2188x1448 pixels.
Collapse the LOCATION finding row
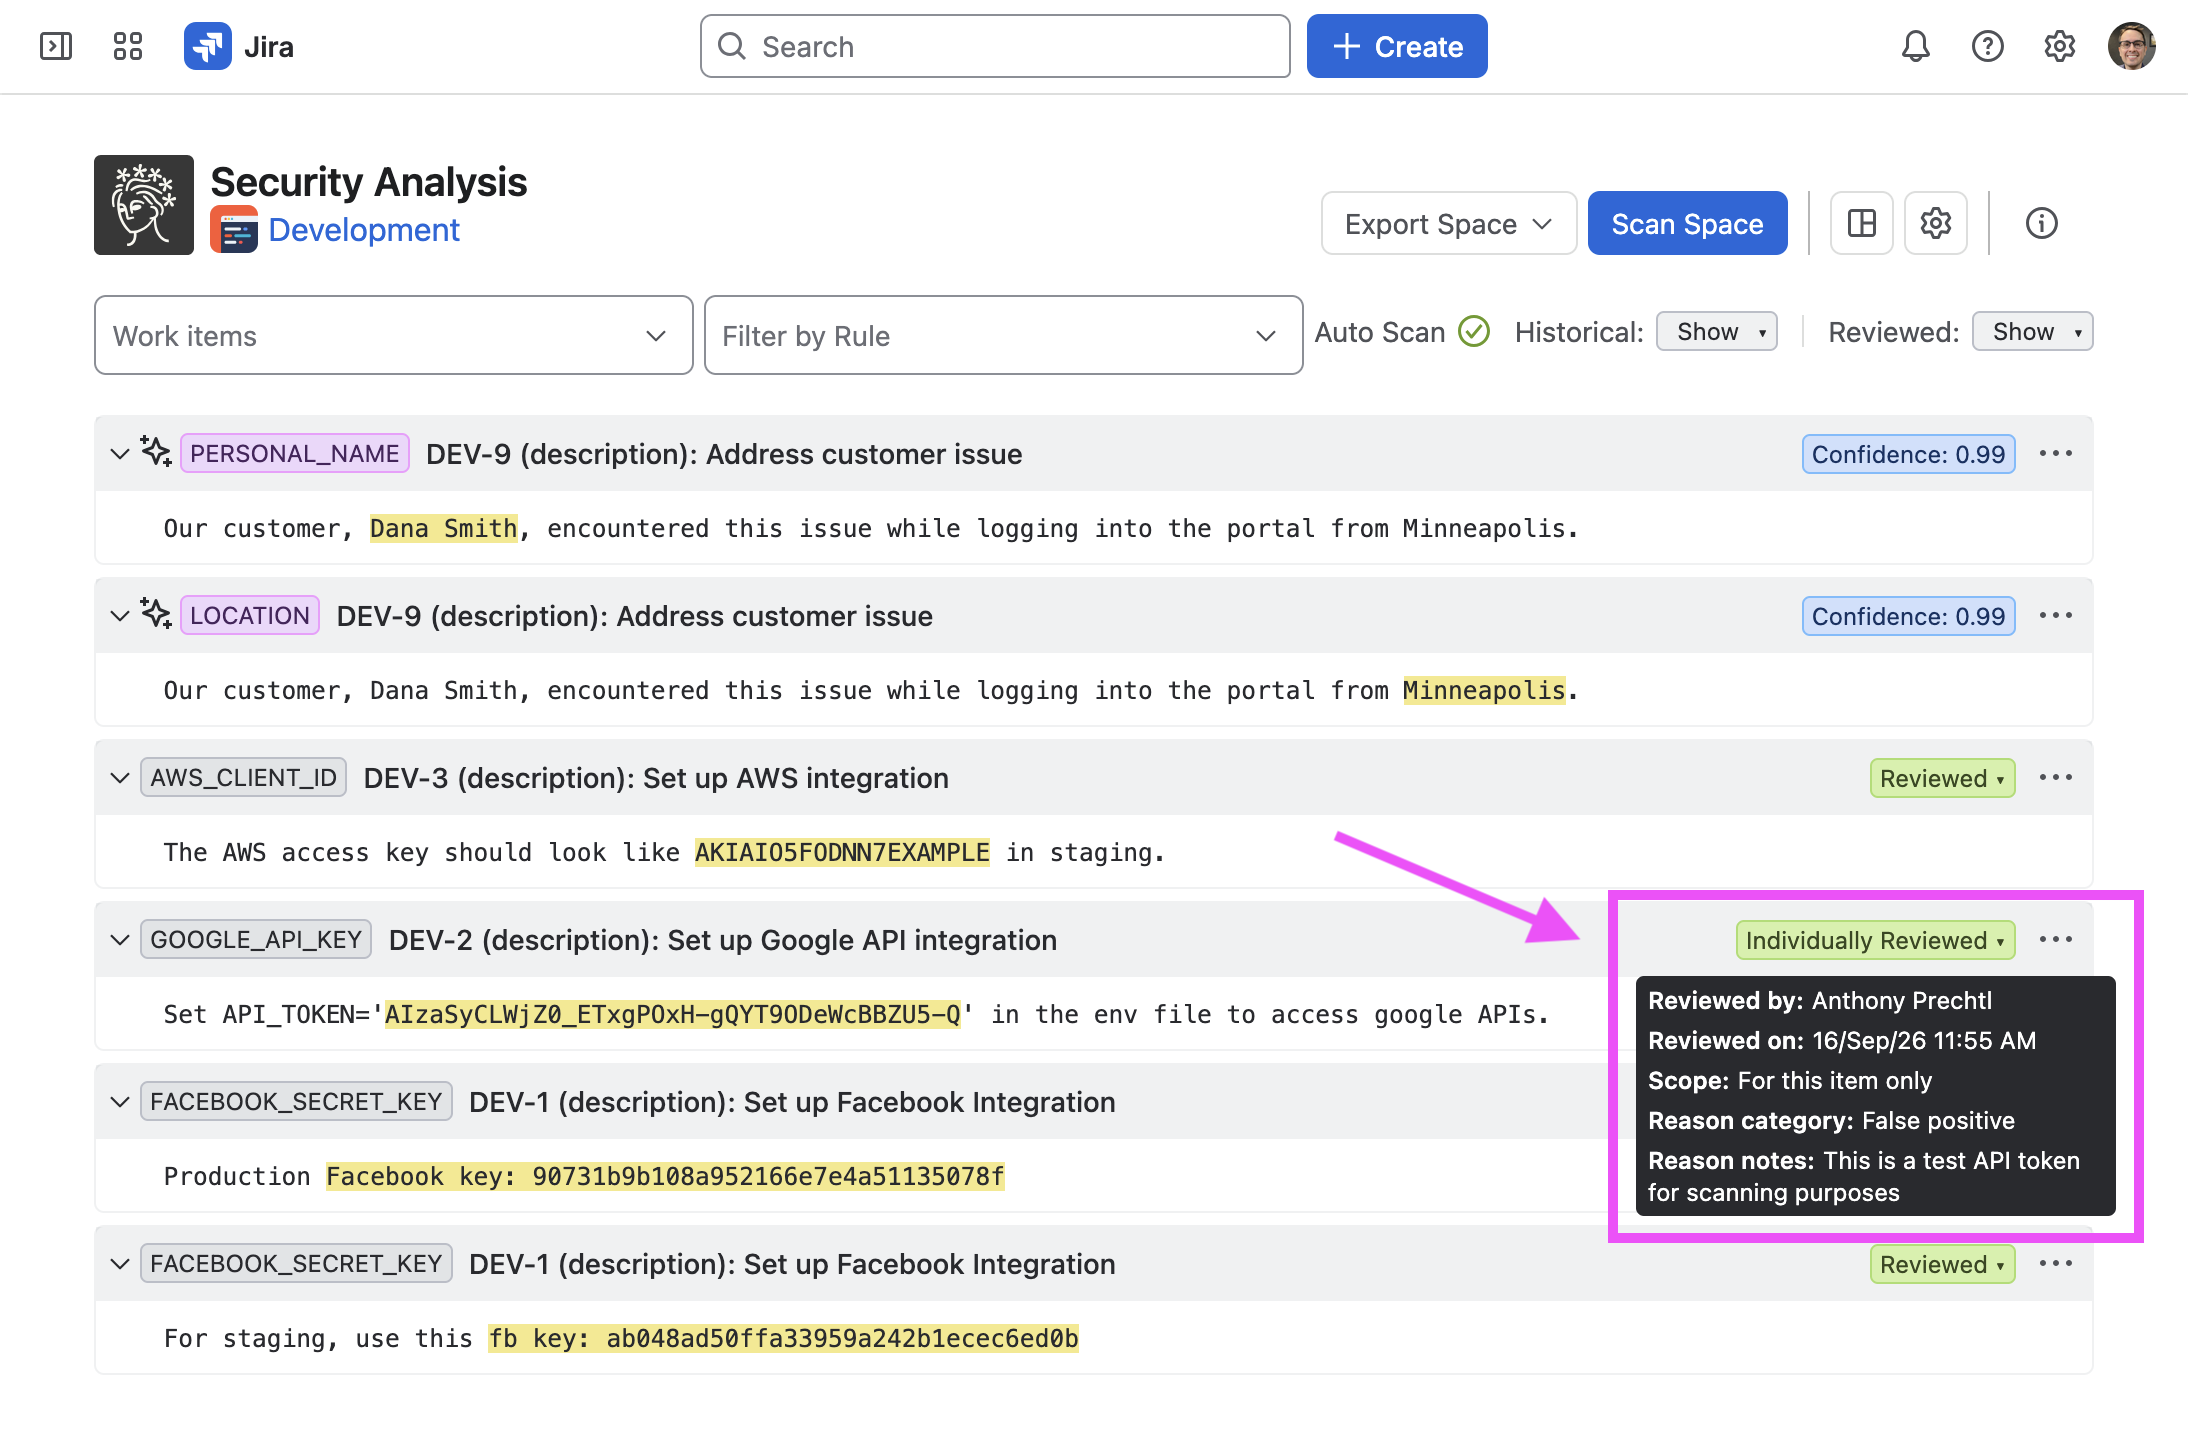point(120,616)
